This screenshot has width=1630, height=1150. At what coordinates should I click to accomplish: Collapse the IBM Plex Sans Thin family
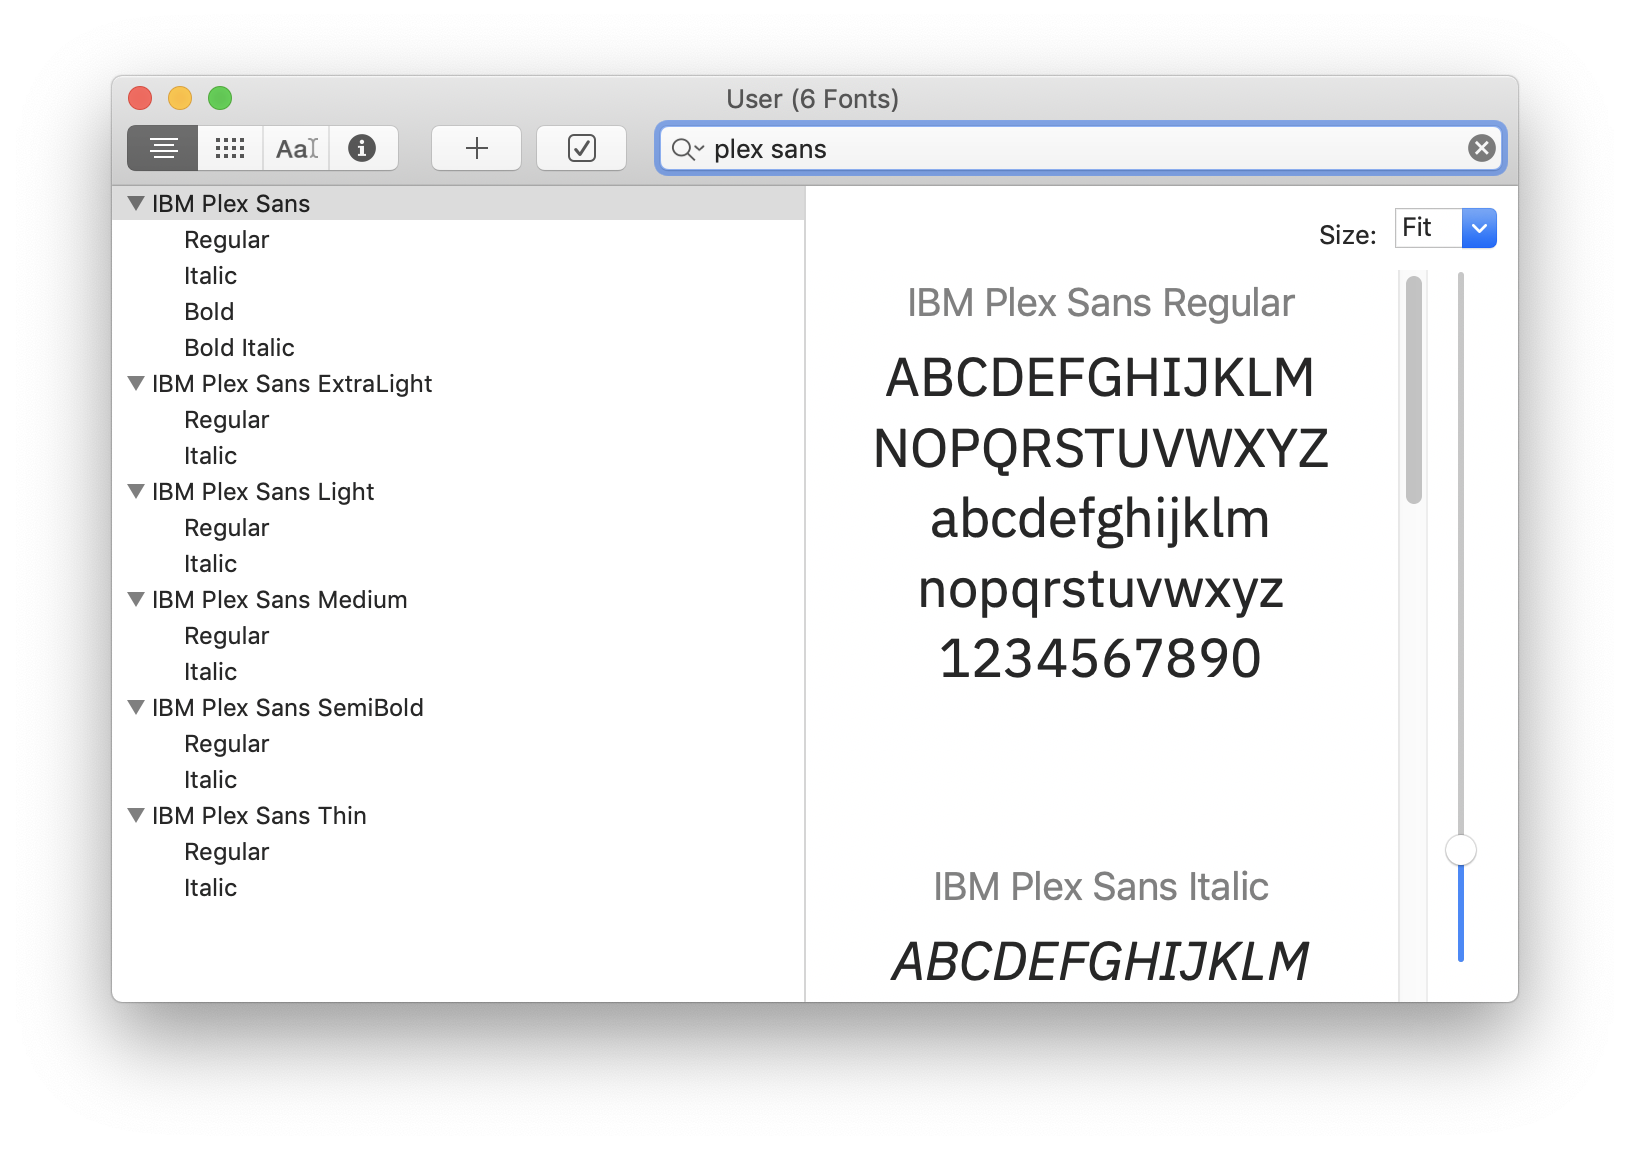click(x=137, y=815)
